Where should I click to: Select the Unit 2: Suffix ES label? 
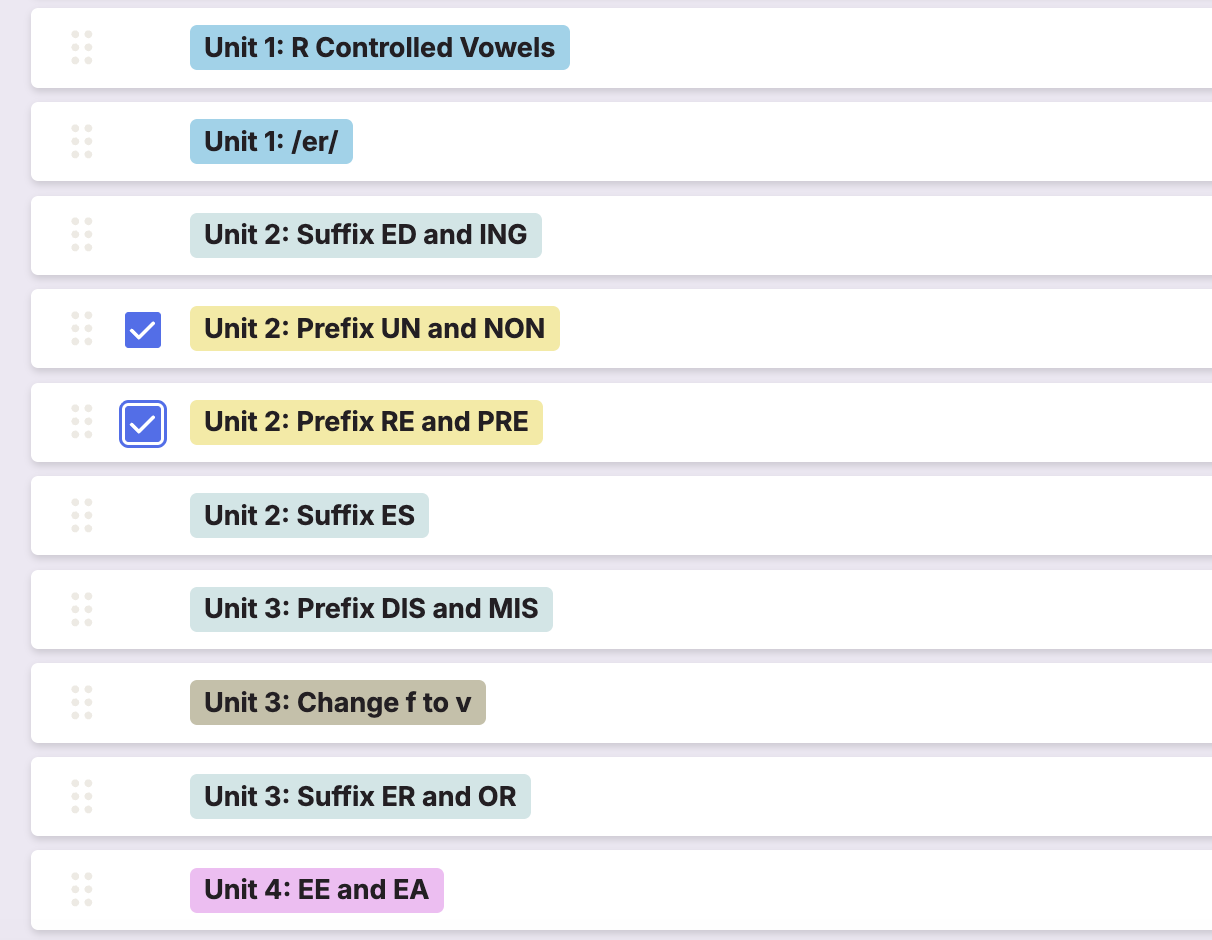click(x=309, y=515)
